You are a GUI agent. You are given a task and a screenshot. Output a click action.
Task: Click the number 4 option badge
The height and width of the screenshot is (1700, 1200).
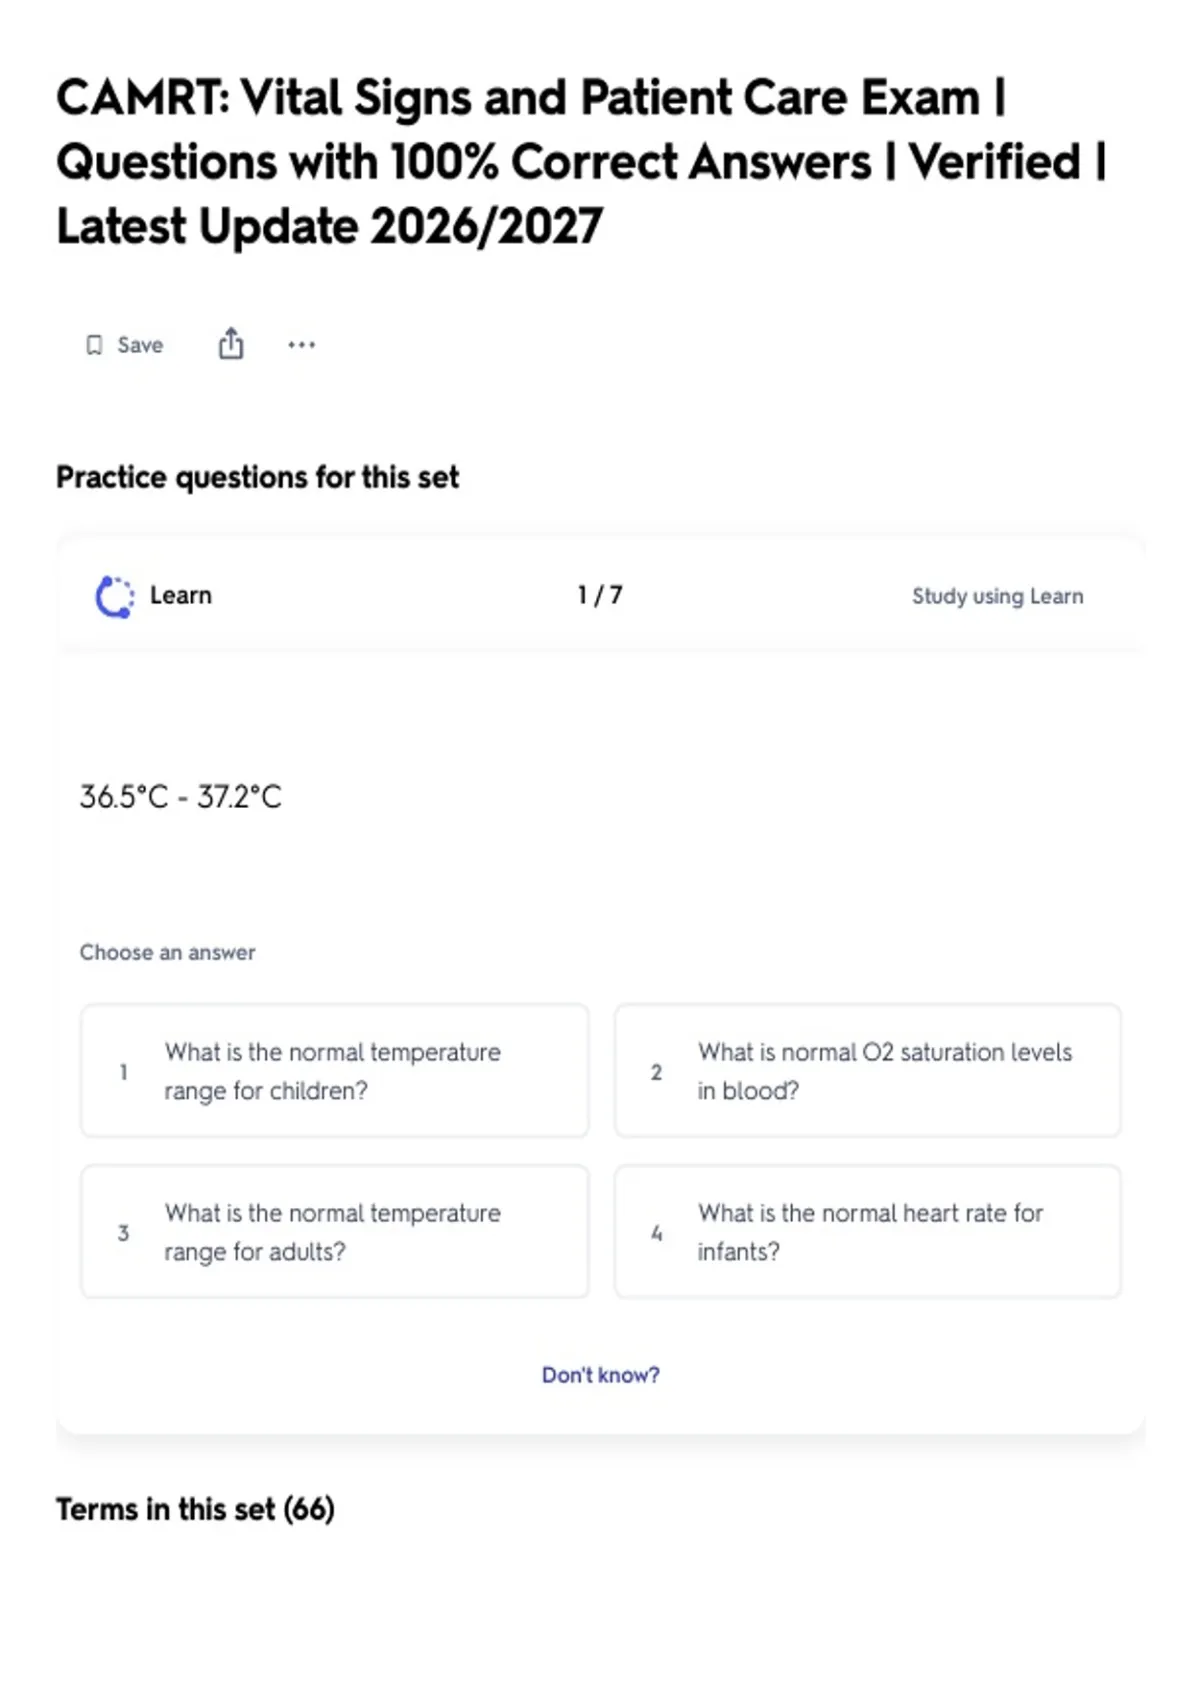point(656,1233)
